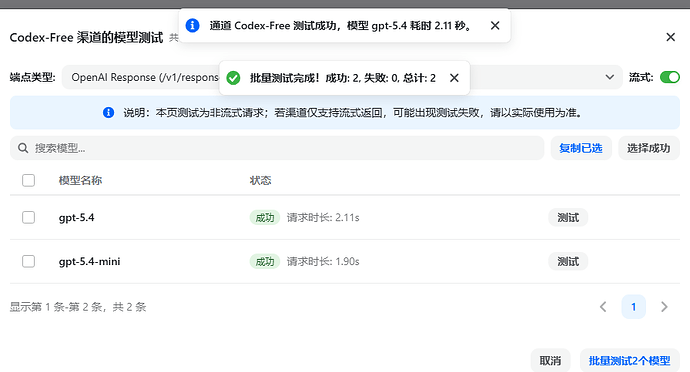
Task: Click the endpoint dropdown chevron arrow
Action: point(609,77)
